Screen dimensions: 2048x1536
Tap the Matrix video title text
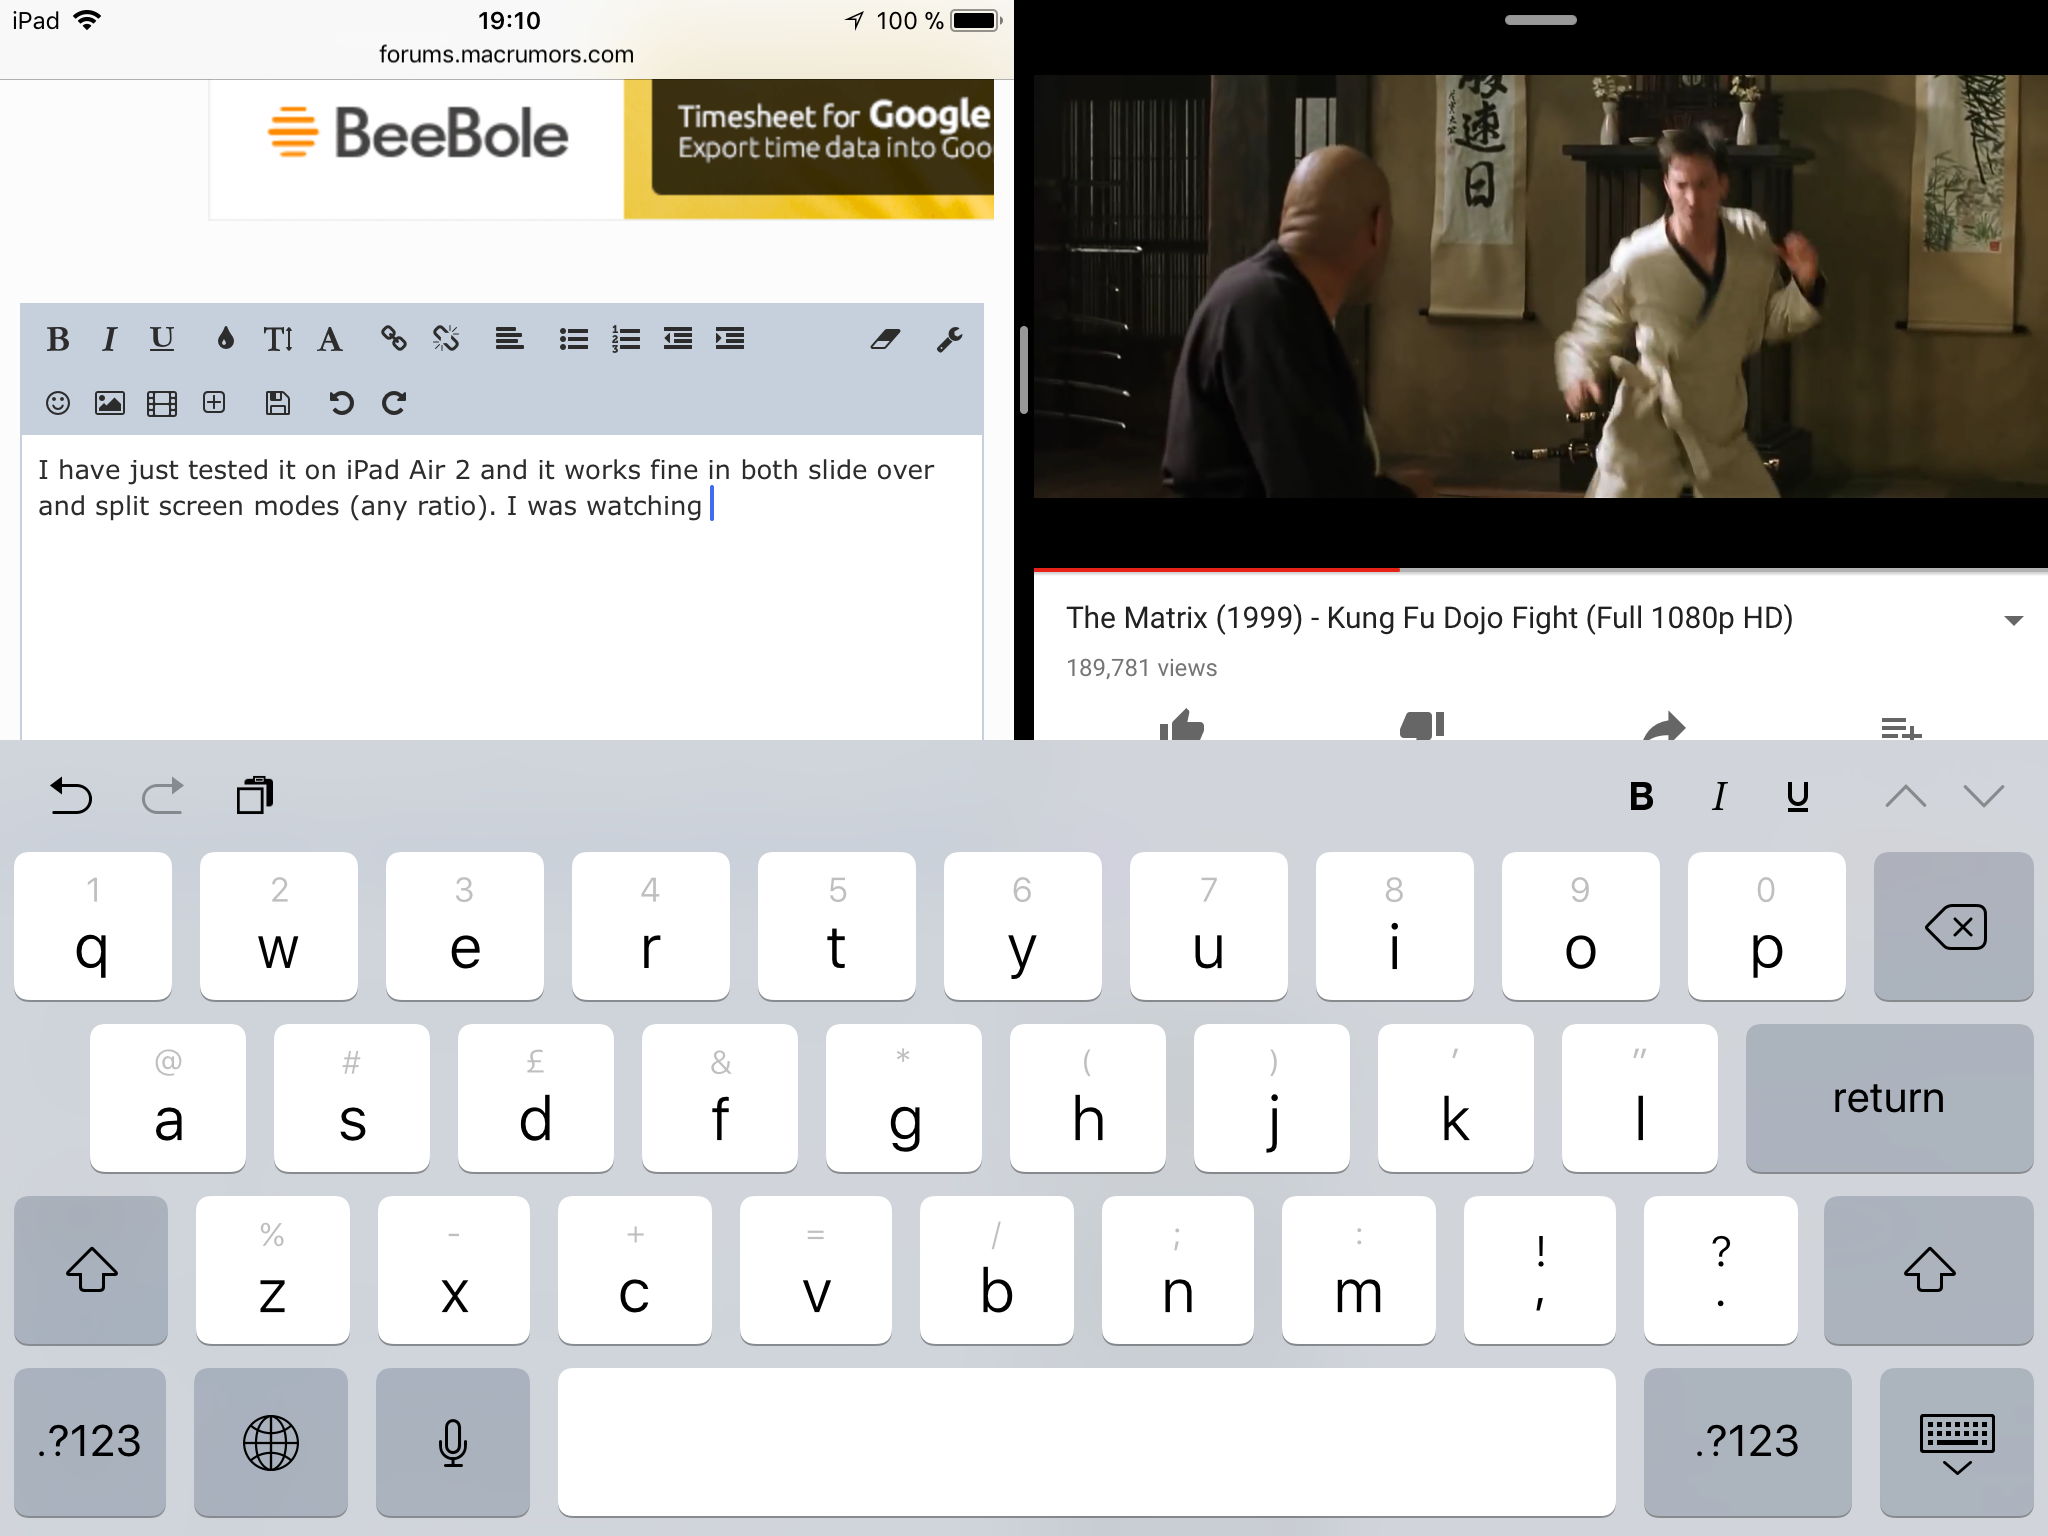pyautogui.click(x=1429, y=618)
